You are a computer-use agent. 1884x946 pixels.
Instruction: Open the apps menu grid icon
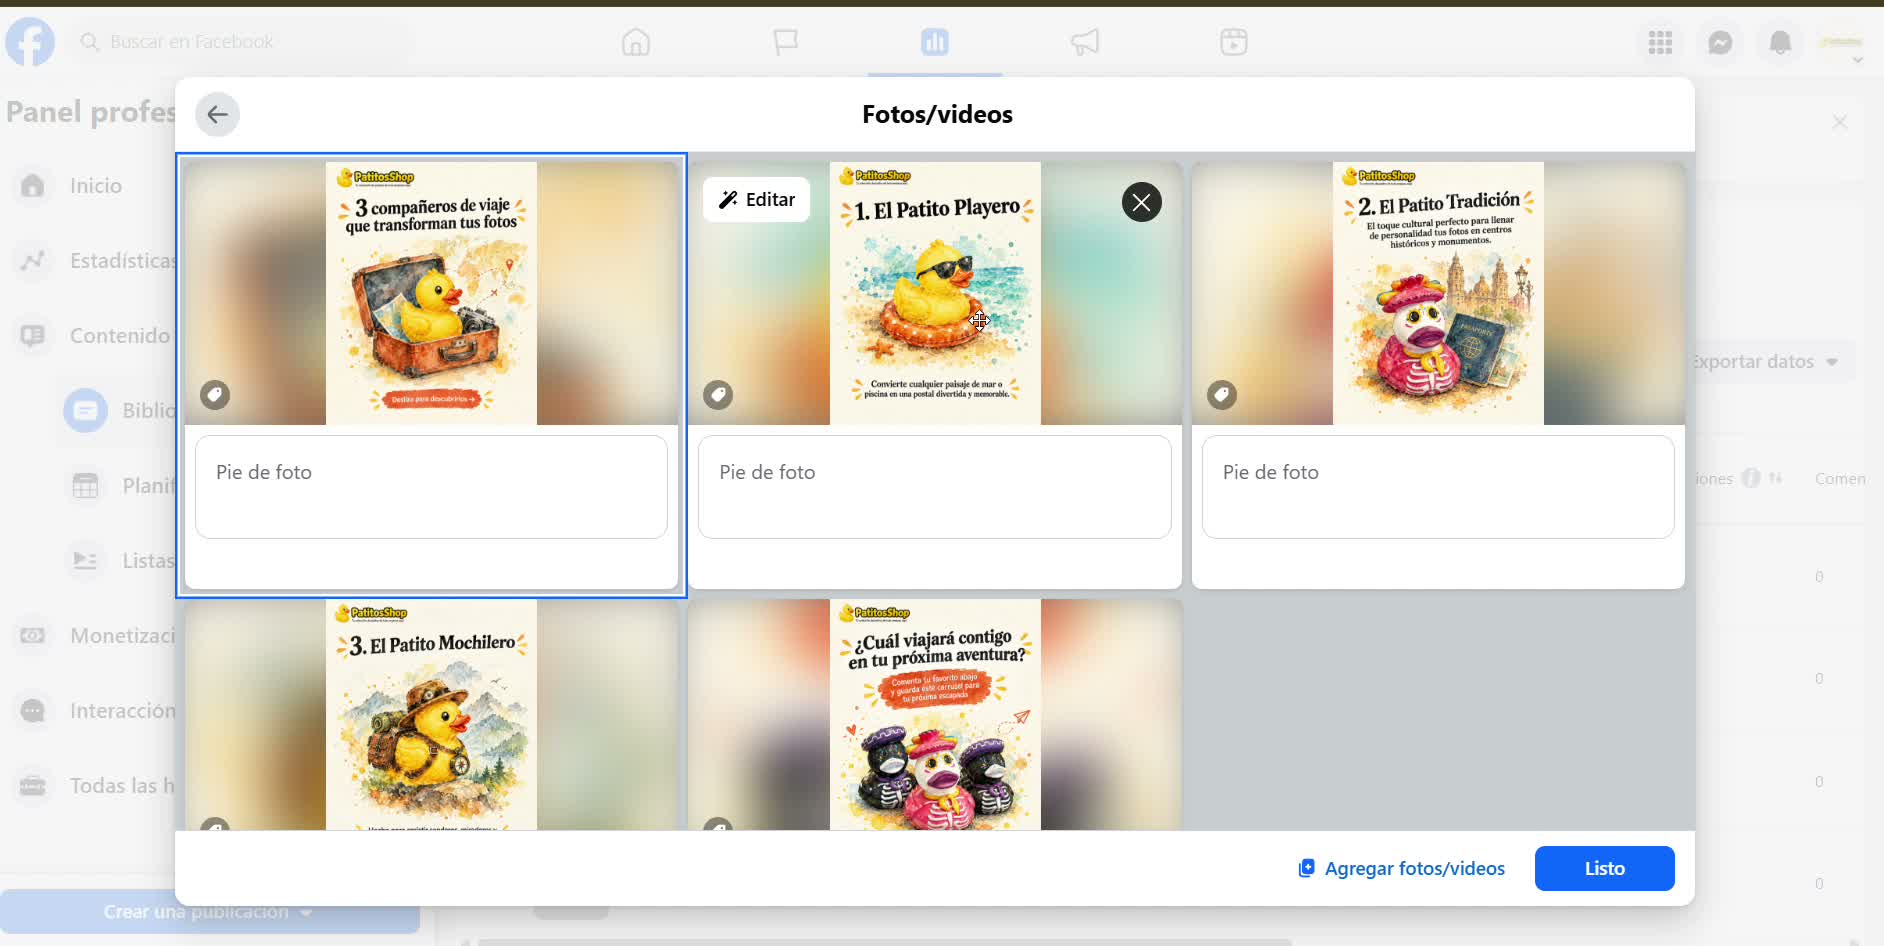[x=1660, y=42]
